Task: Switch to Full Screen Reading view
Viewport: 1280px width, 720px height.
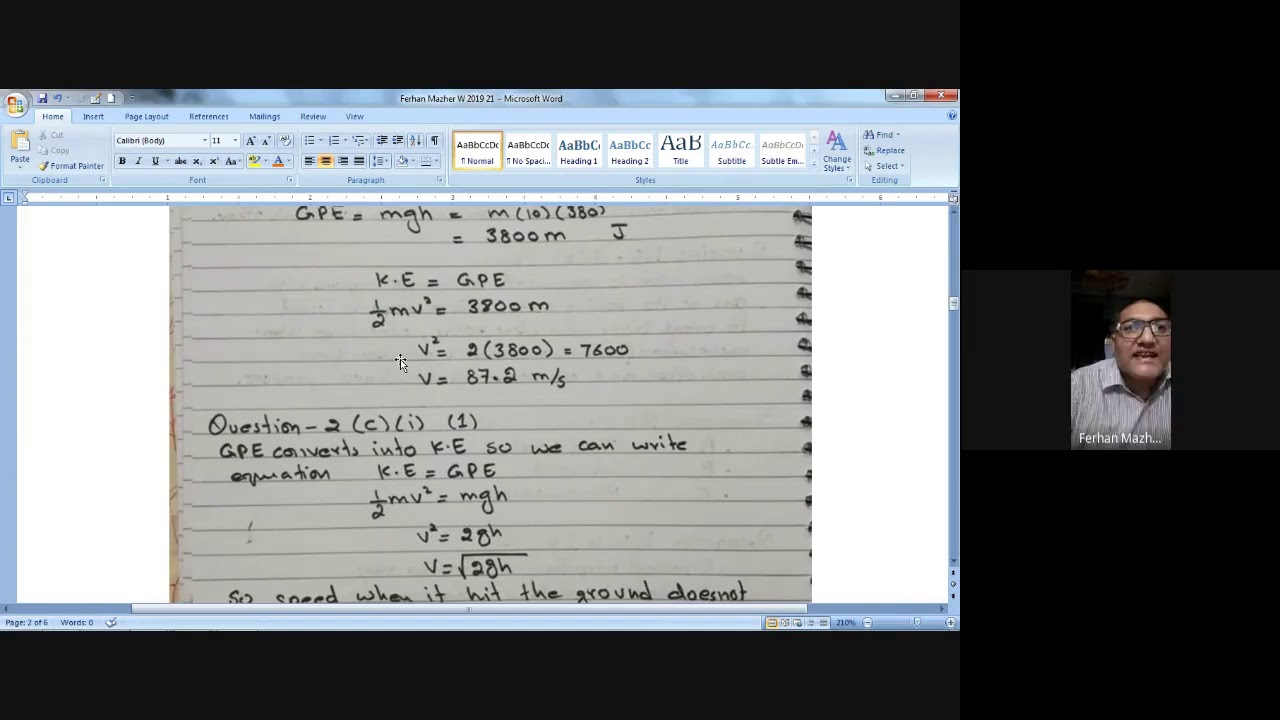Action: [785, 623]
